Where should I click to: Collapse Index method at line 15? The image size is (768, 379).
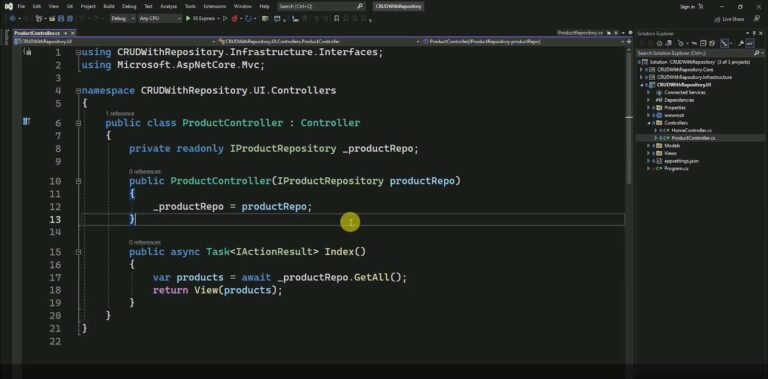(78, 252)
